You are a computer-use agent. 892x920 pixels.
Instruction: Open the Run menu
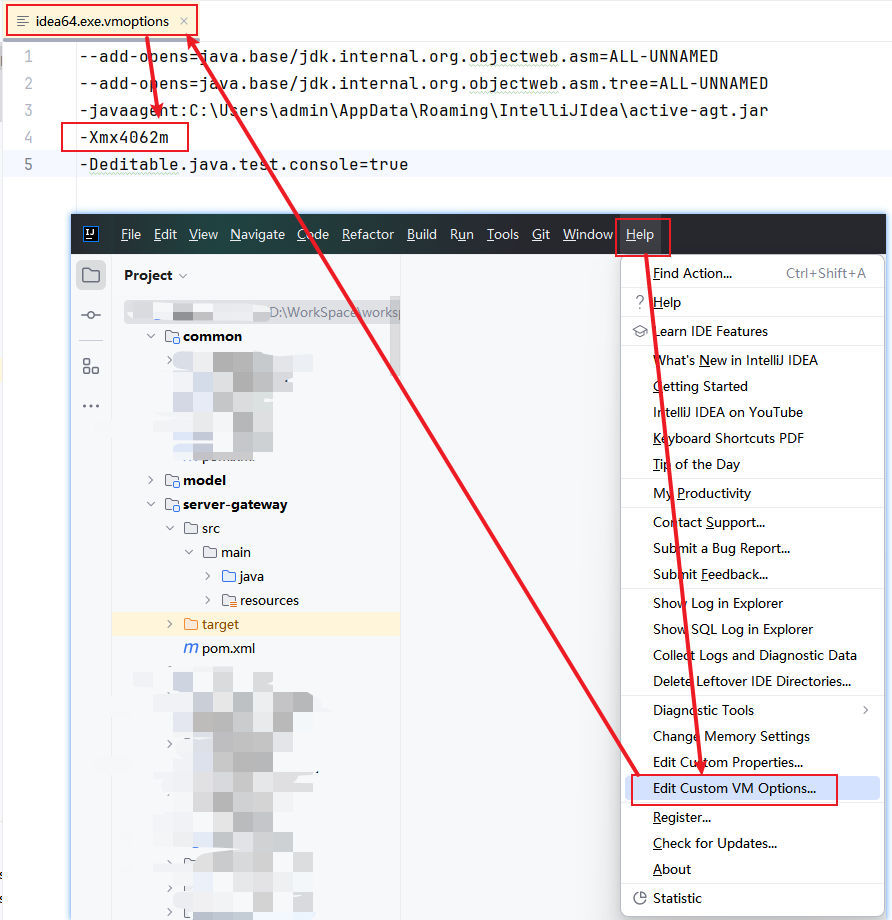[462, 235]
